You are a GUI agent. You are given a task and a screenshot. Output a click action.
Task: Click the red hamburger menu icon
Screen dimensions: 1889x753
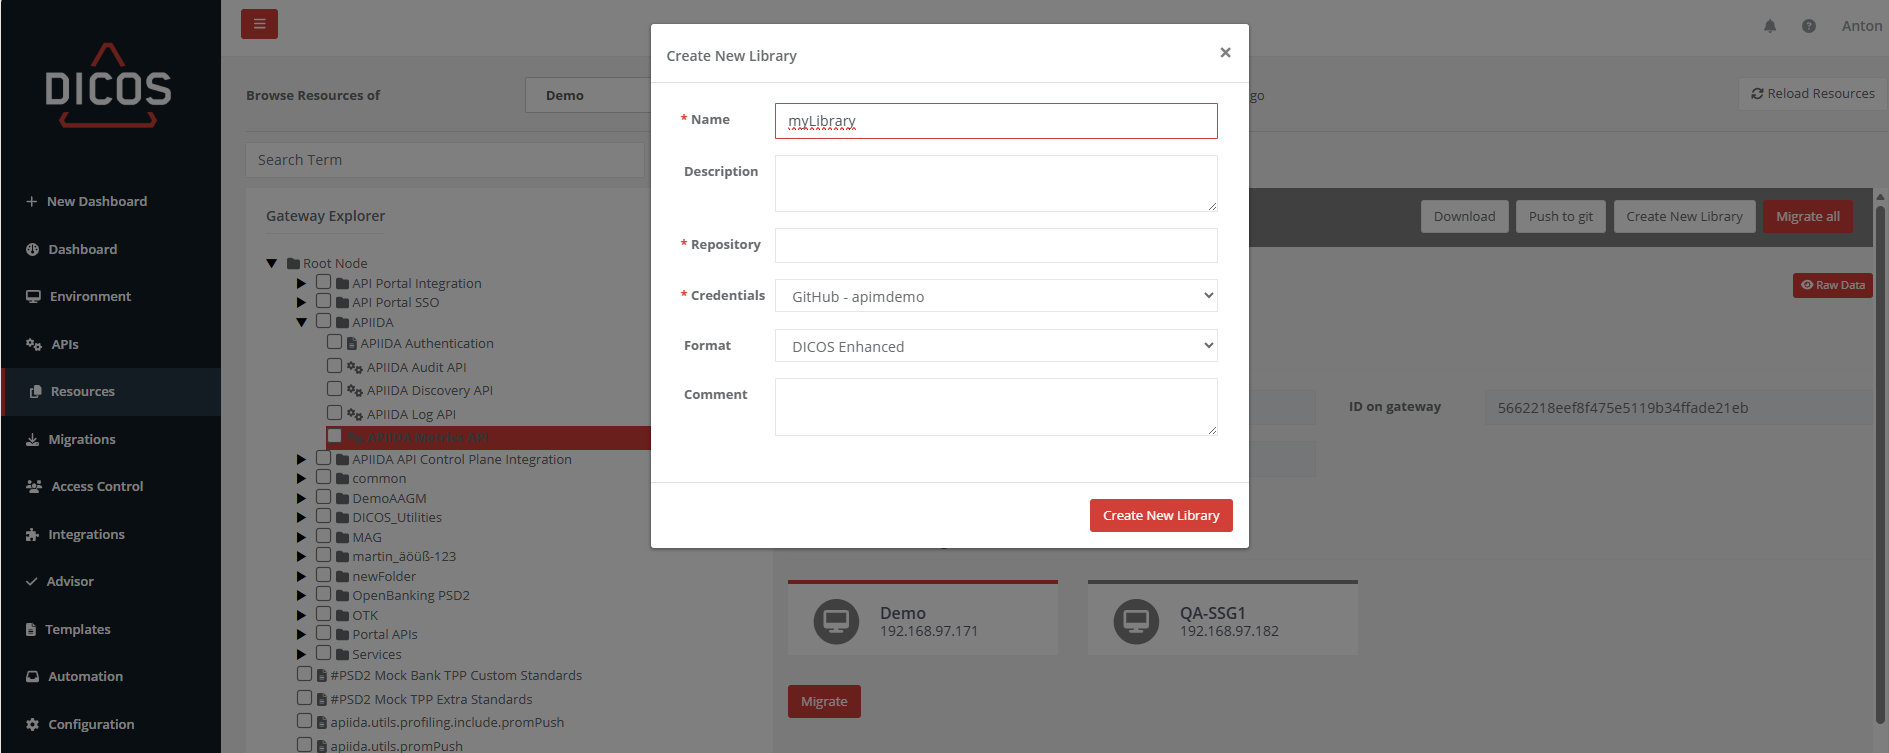pyautogui.click(x=259, y=24)
